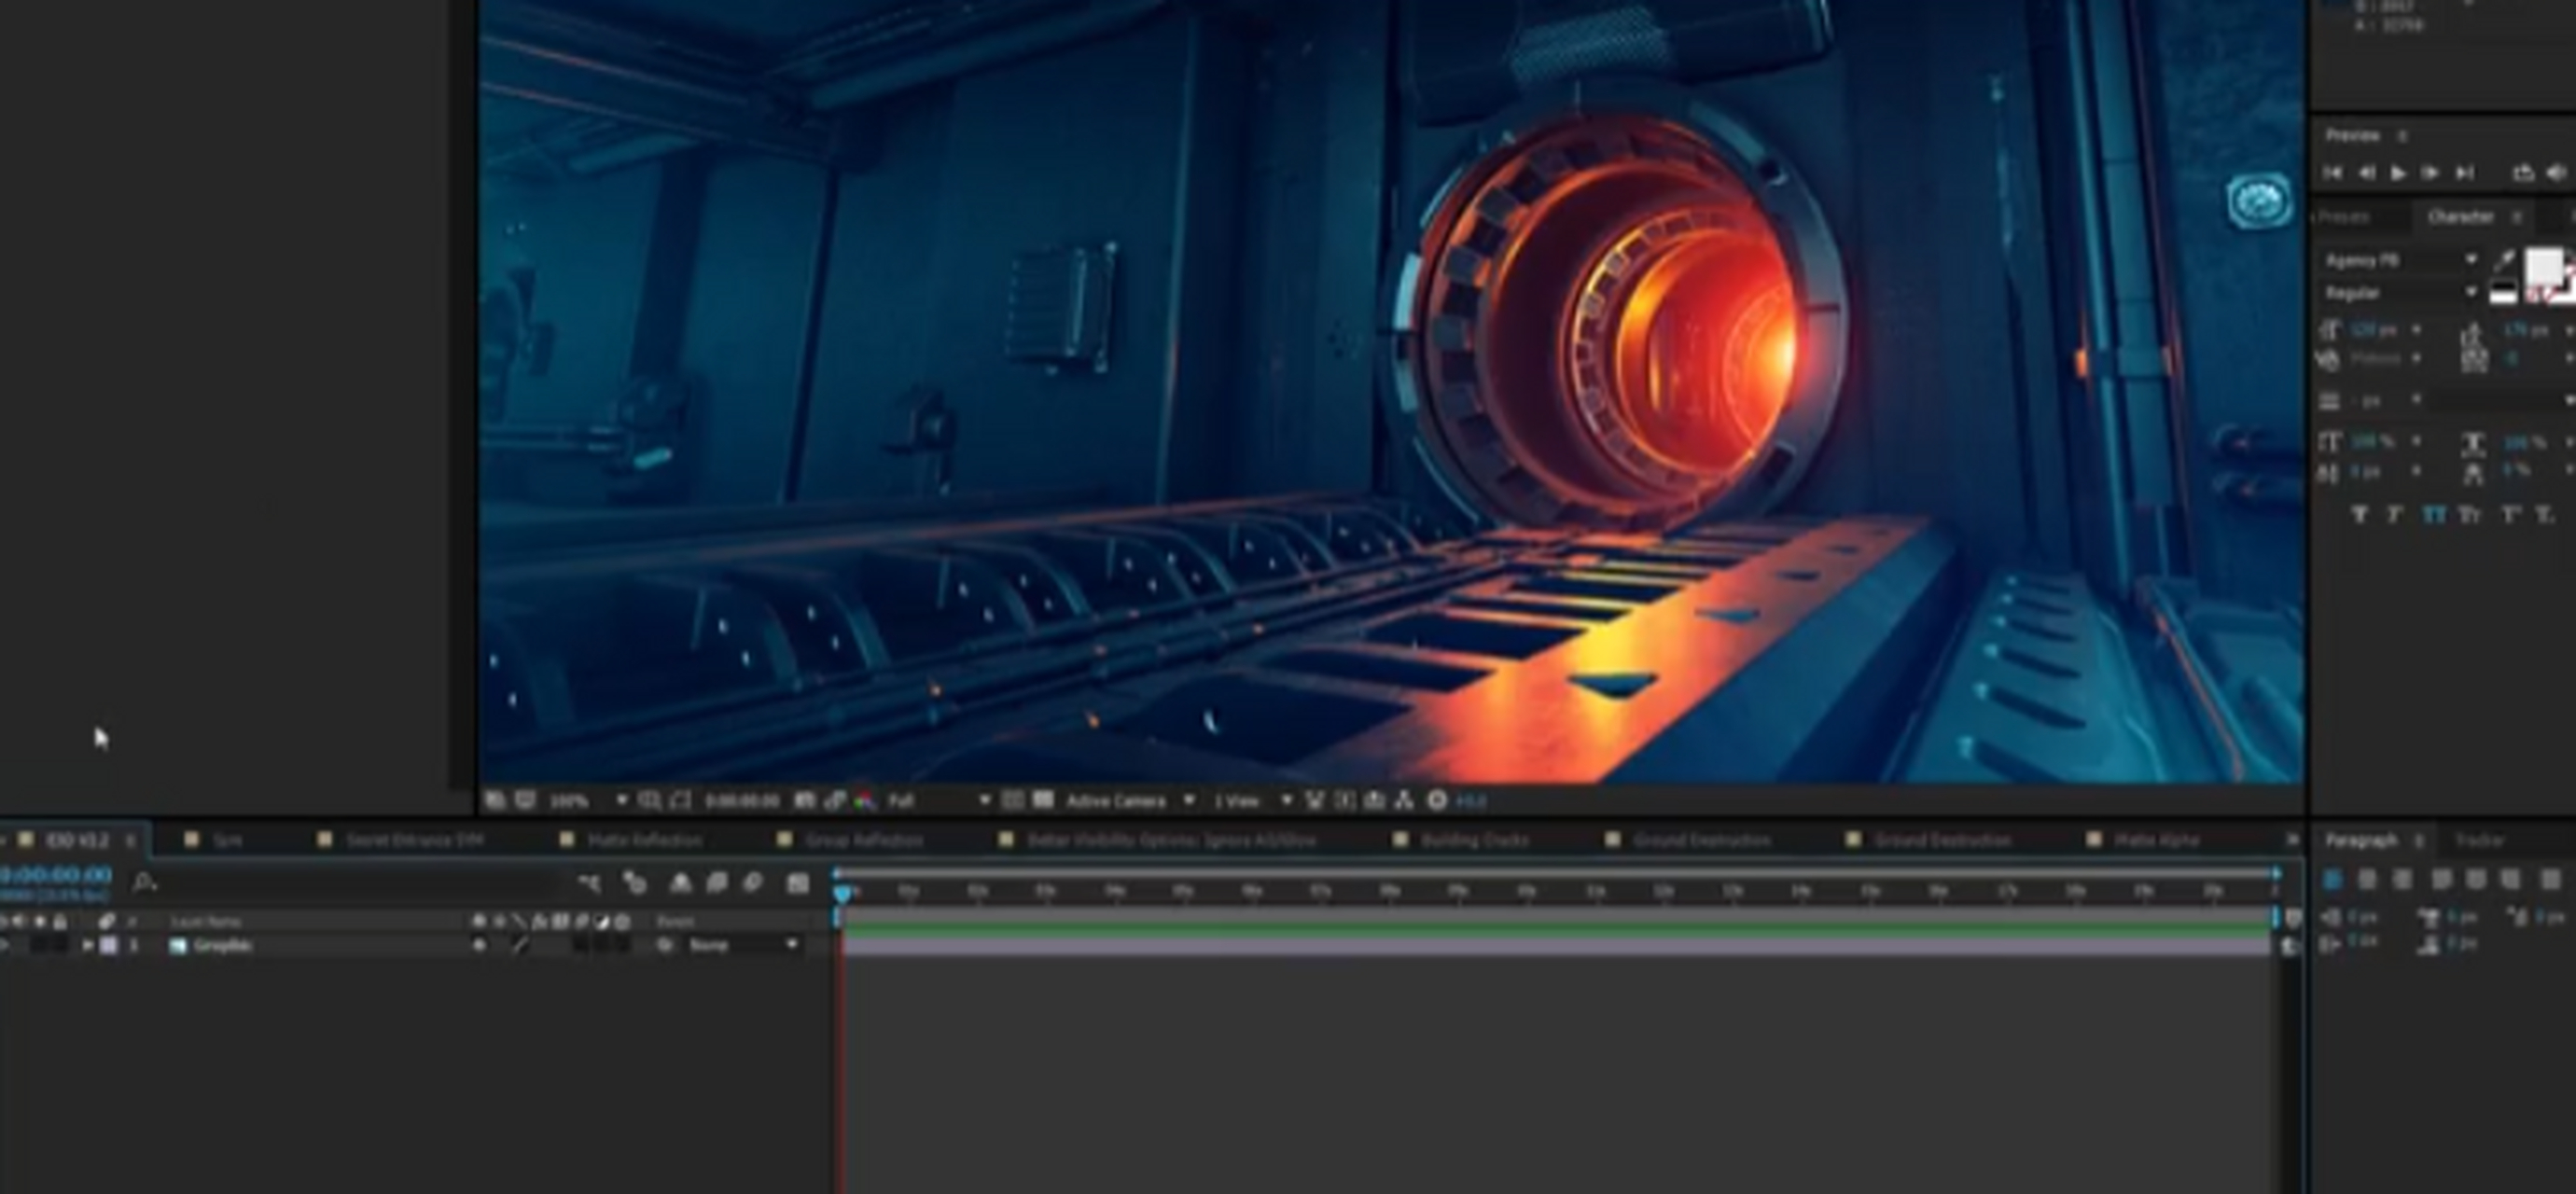Click the Play button in the Preview panel
Screen dimensions: 2576x1194
pos(2398,172)
